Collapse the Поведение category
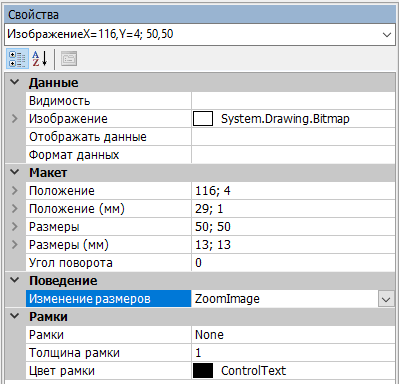This screenshot has height=384, width=399. click(x=15, y=280)
